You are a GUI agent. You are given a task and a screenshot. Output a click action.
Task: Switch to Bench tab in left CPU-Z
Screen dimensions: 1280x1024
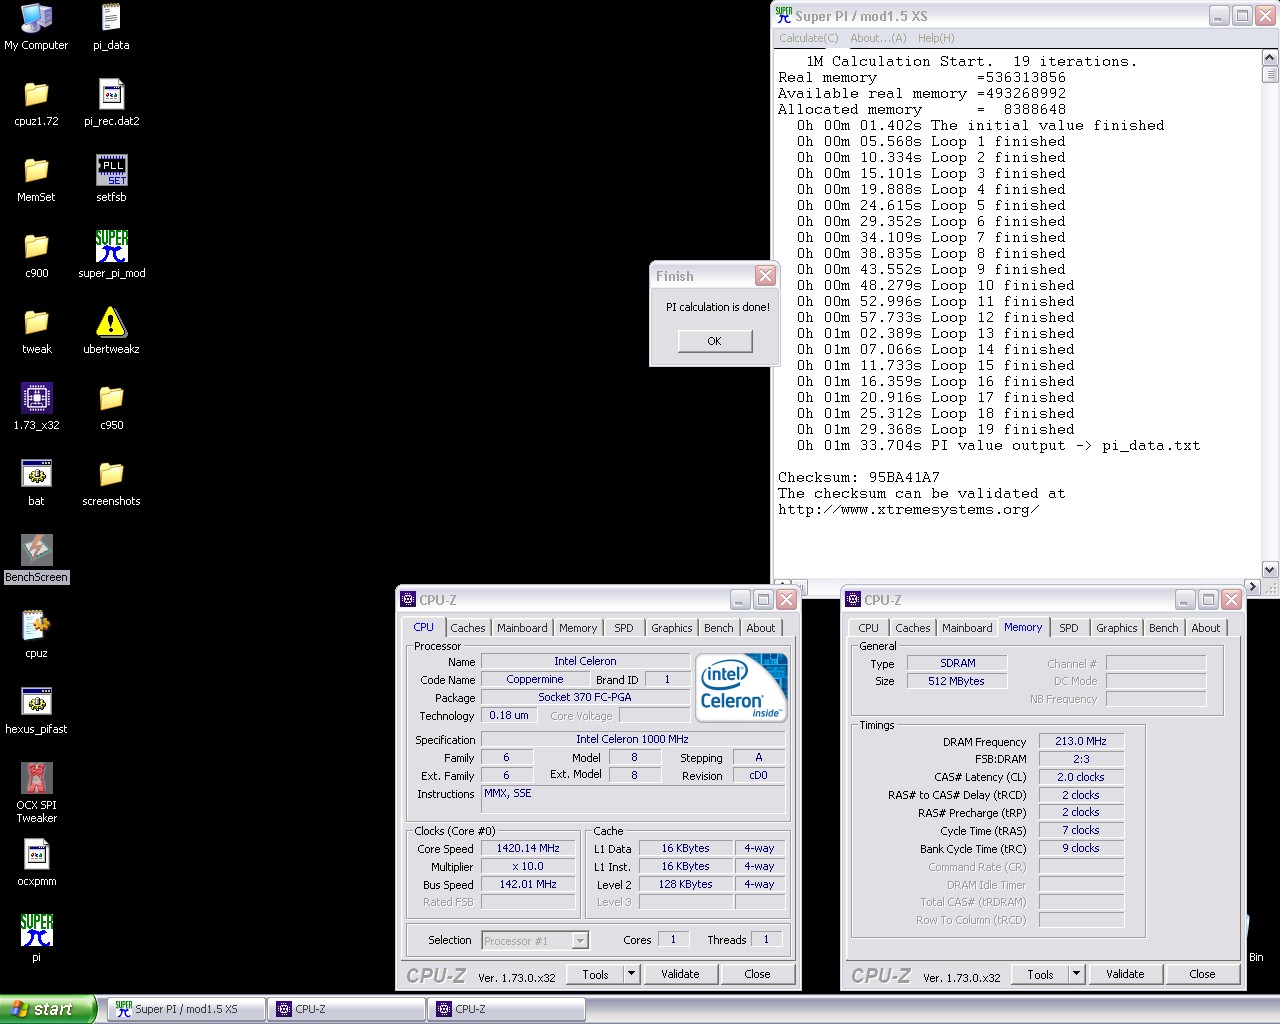click(x=718, y=628)
